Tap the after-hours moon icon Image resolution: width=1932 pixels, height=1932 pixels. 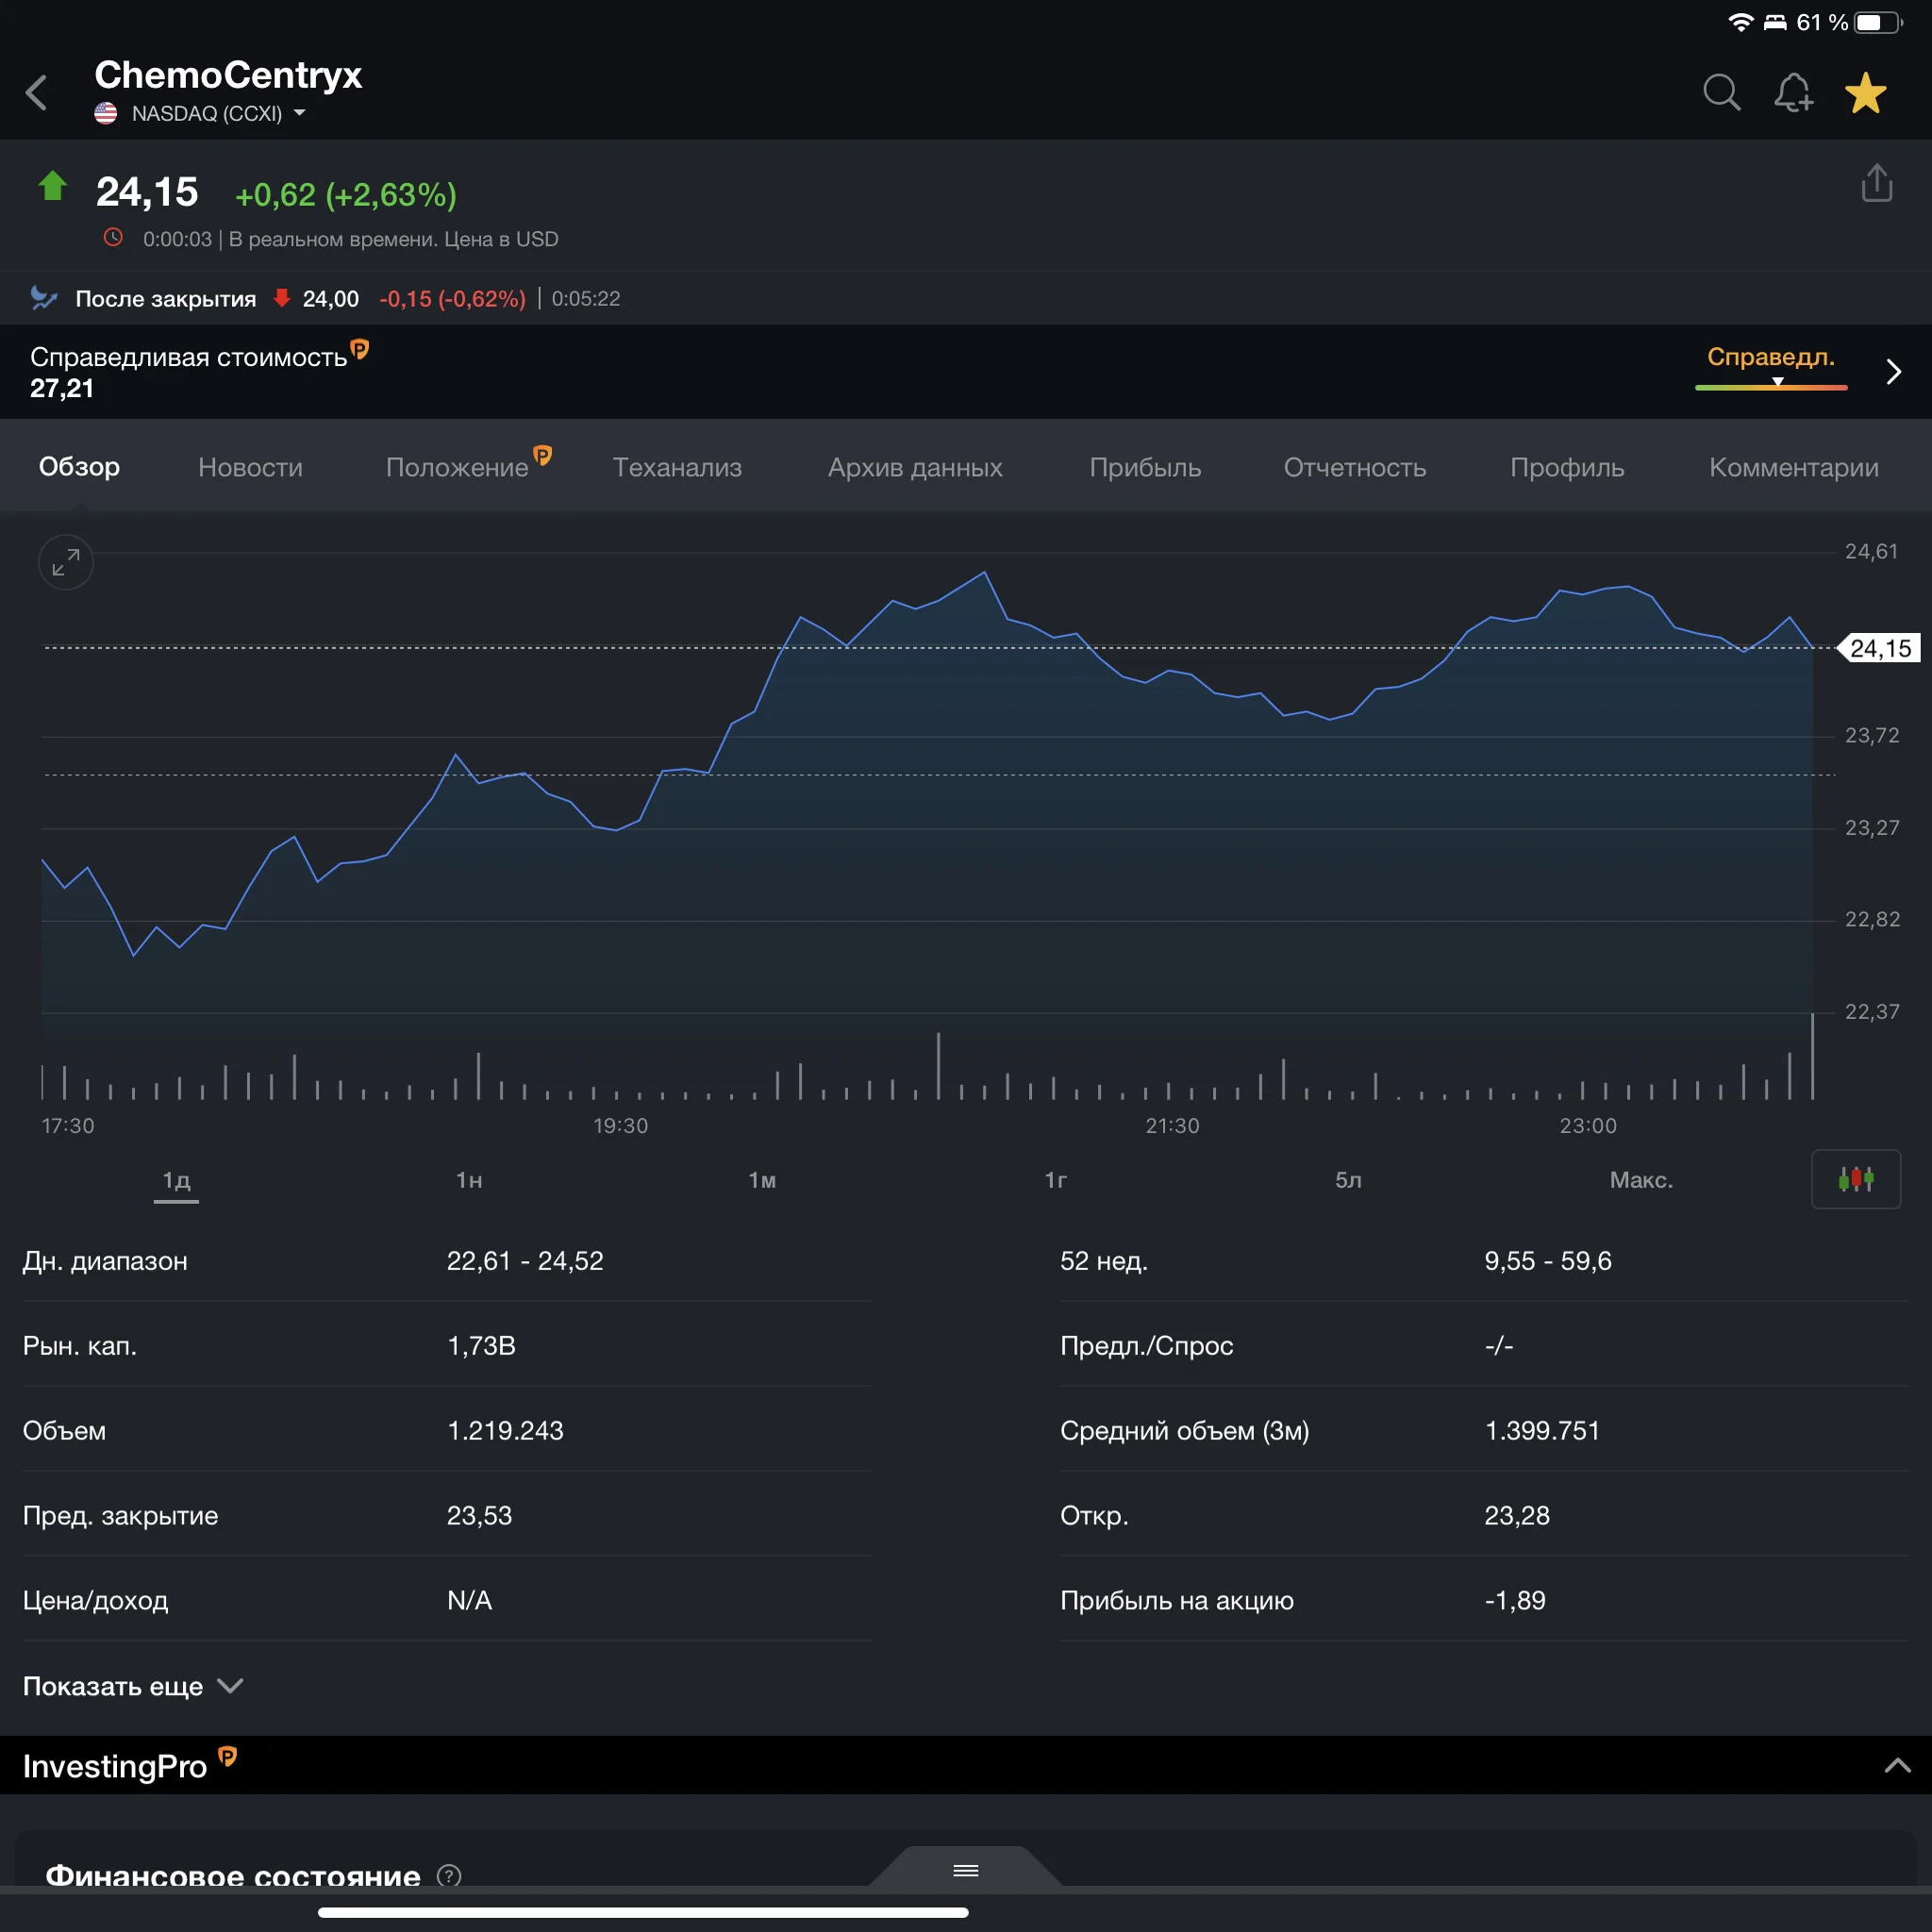pyautogui.click(x=44, y=298)
